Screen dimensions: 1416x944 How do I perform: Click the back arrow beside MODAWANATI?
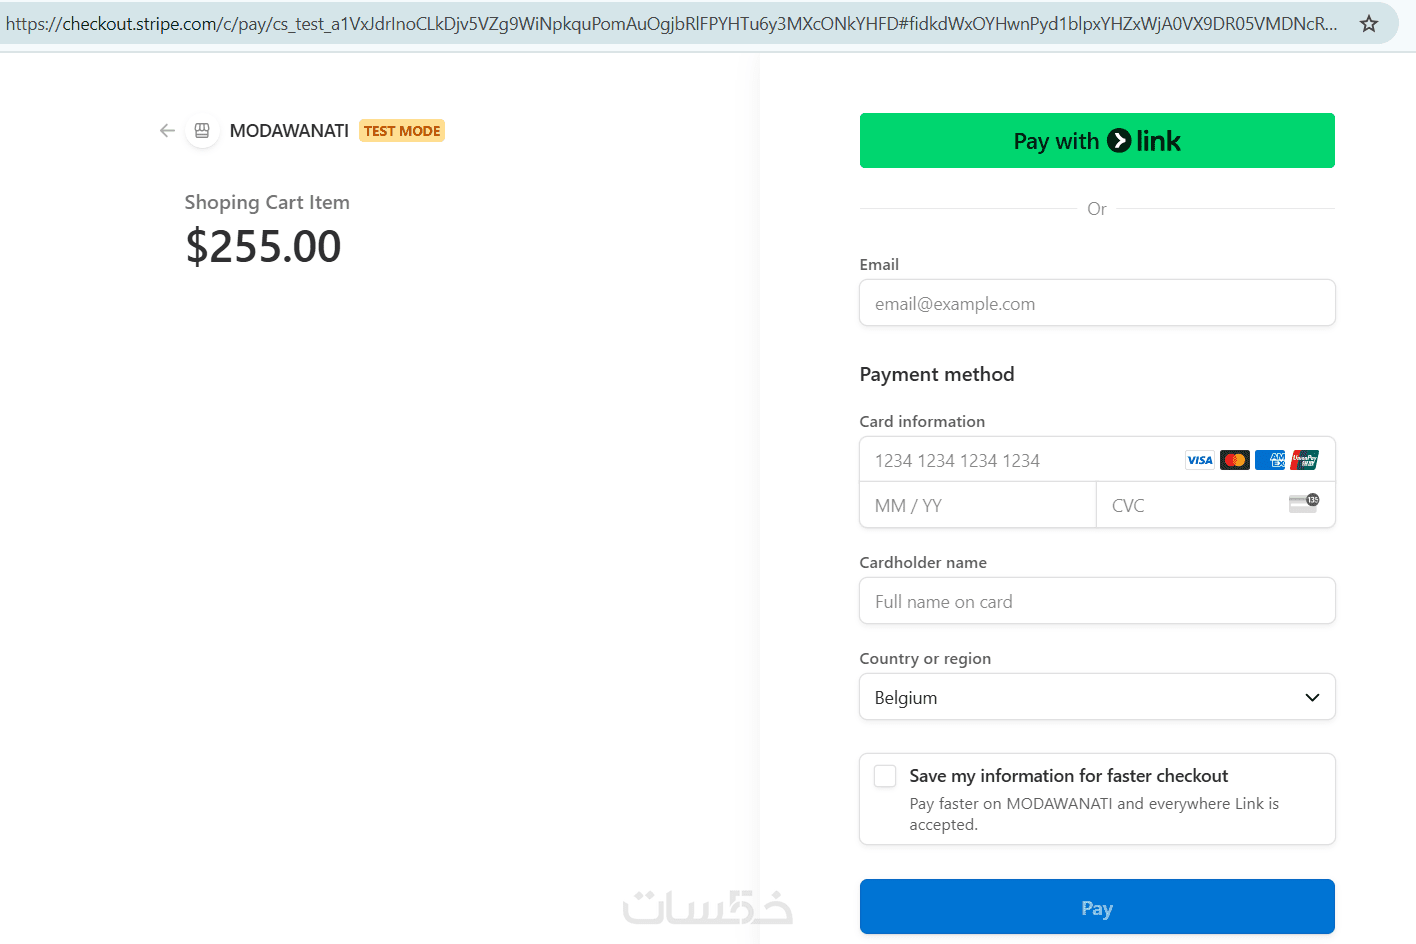[167, 131]
